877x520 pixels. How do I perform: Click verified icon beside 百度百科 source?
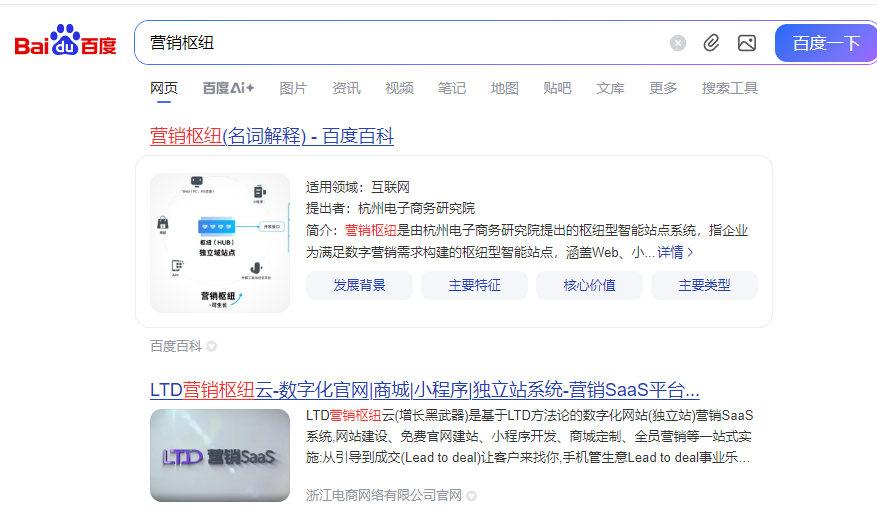pyautogui.click(x=212, y=347)
